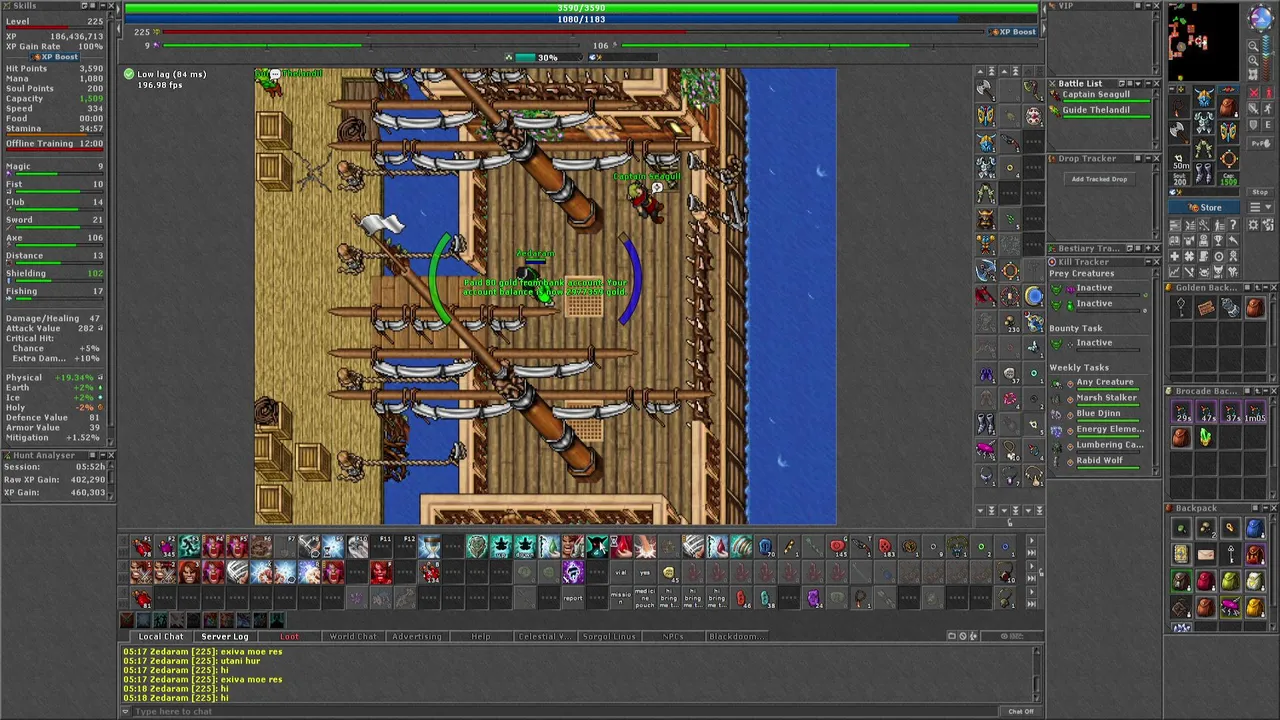The height and width of the screenshot is (720, 1280).
Task: Click the trophy icon in the sidebar grid
Action: (1218, 240)
